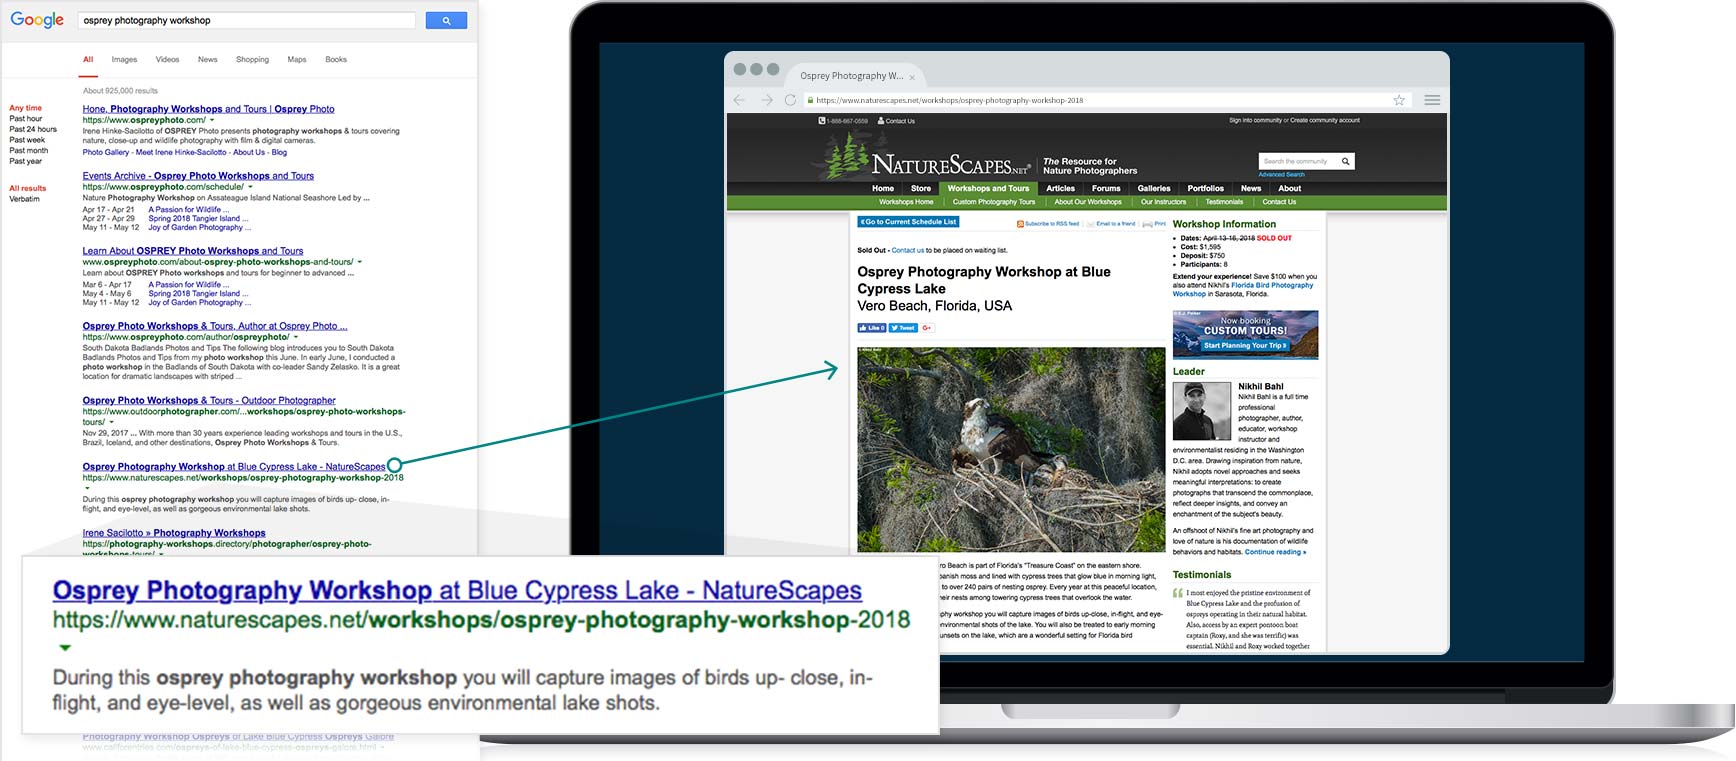Open the dropdown arrow next to www.ospreyphoto.com/
1736x761 pixels.
coord(212,120)
